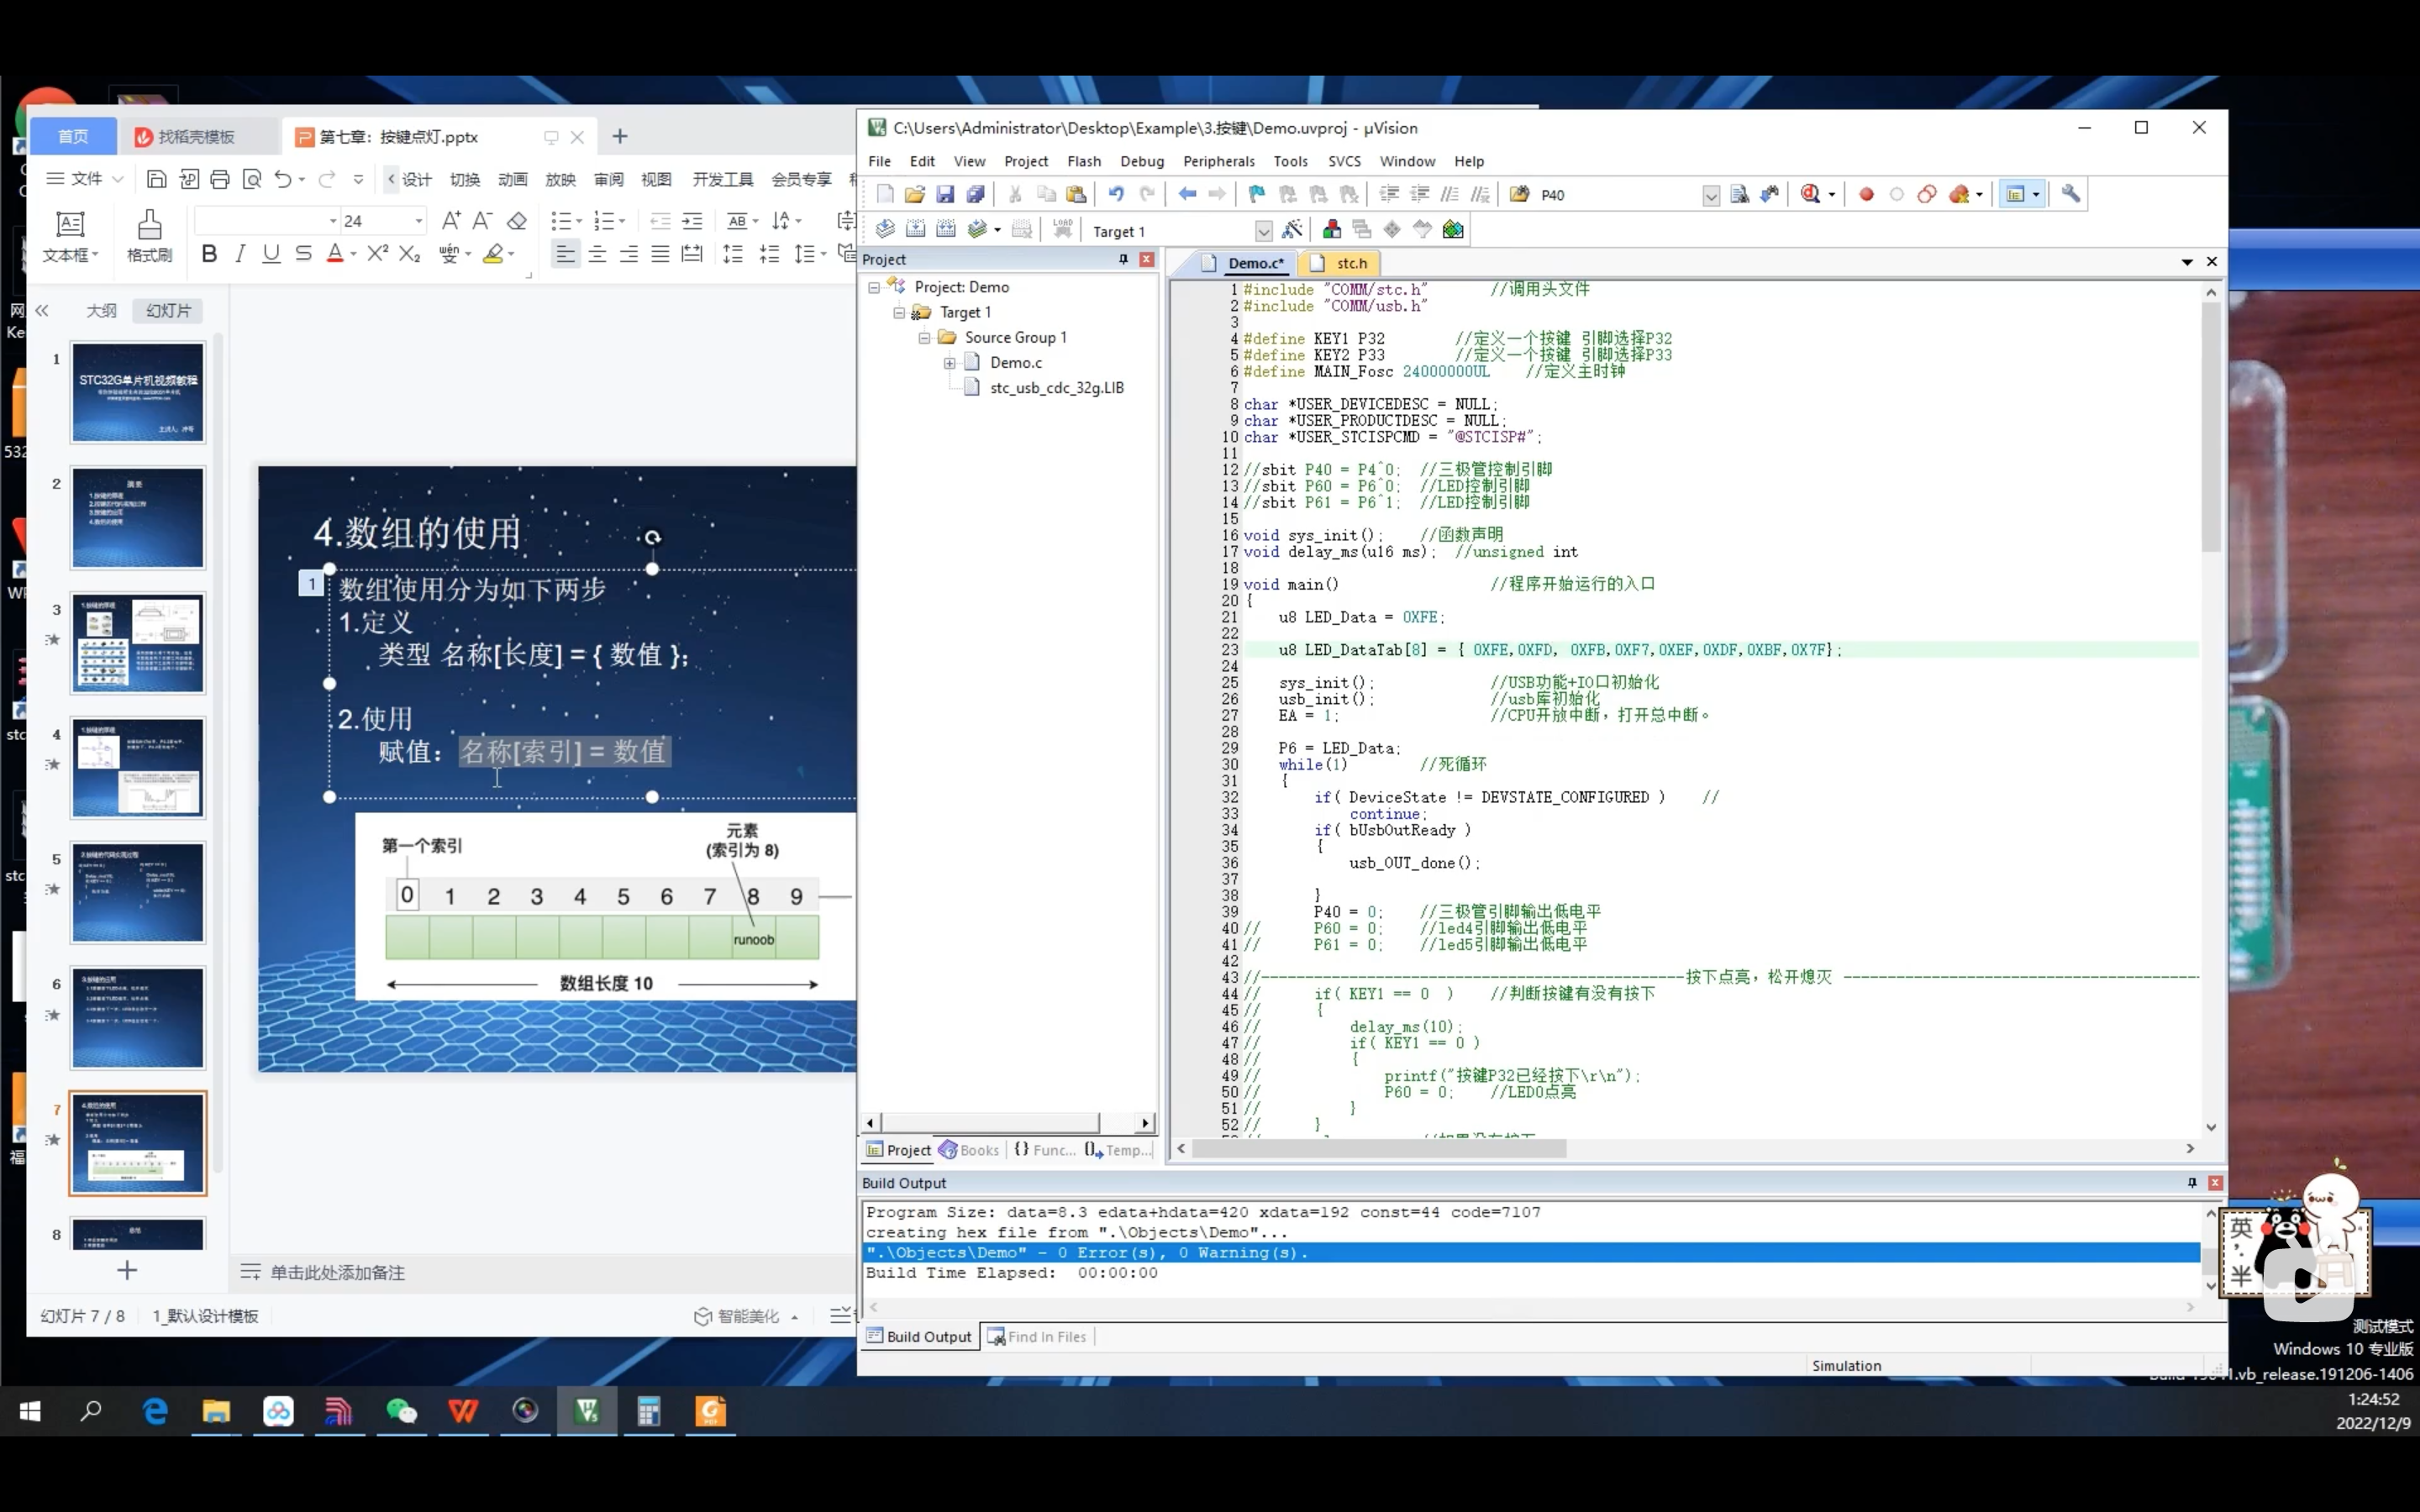Open the Target 1 selection dropdown
Screen dimensions: 2420x1512
(1263, 231)
